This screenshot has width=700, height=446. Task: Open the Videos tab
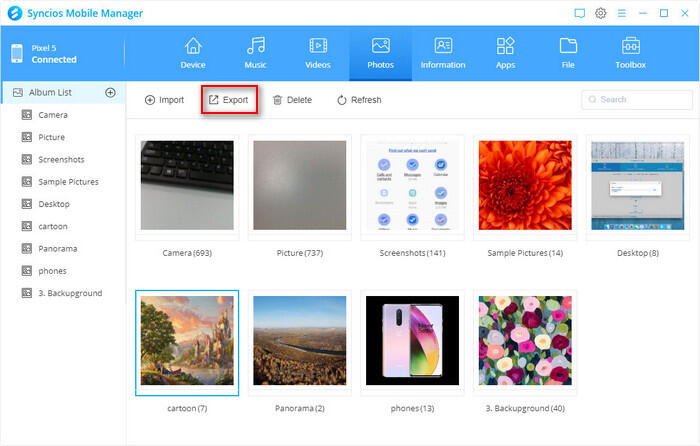[318, 53]
